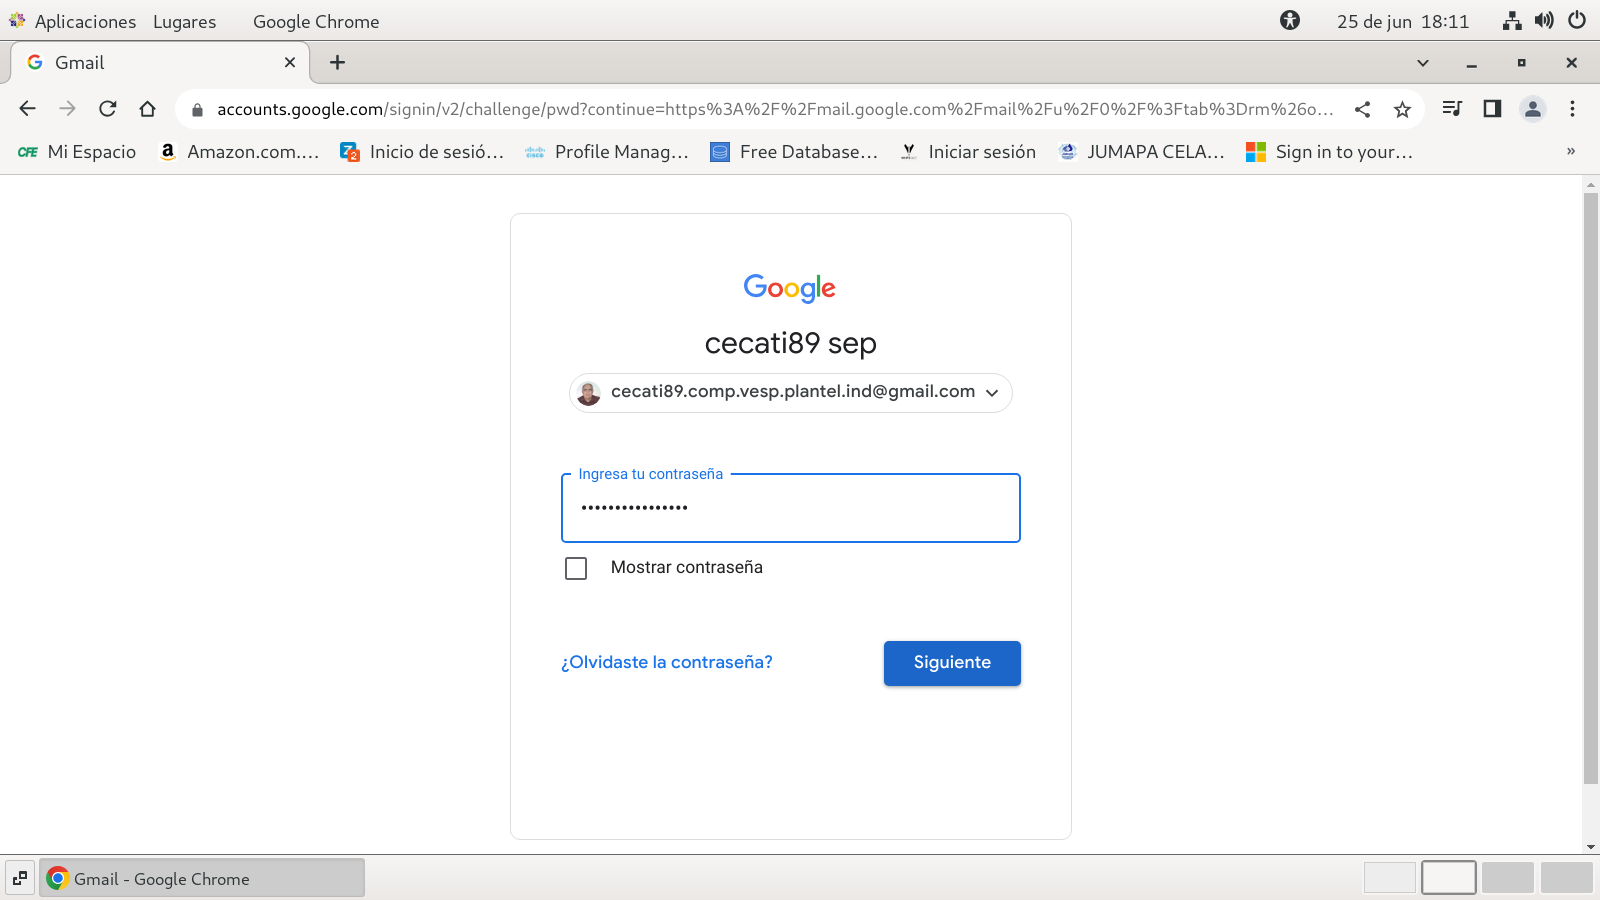Reload the page with the refresh icon
This screenshot has width=1600, height=900.
108,109
